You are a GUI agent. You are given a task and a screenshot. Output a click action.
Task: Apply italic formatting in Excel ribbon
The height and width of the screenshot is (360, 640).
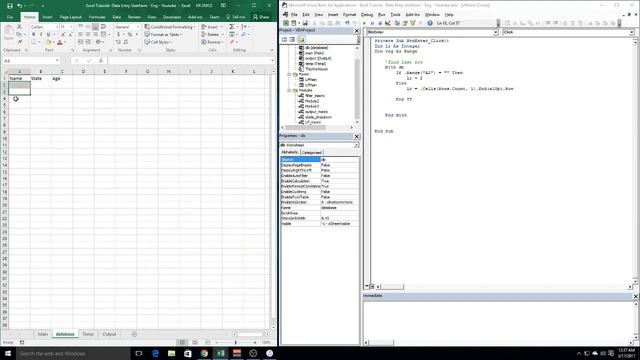click(41, 35)
